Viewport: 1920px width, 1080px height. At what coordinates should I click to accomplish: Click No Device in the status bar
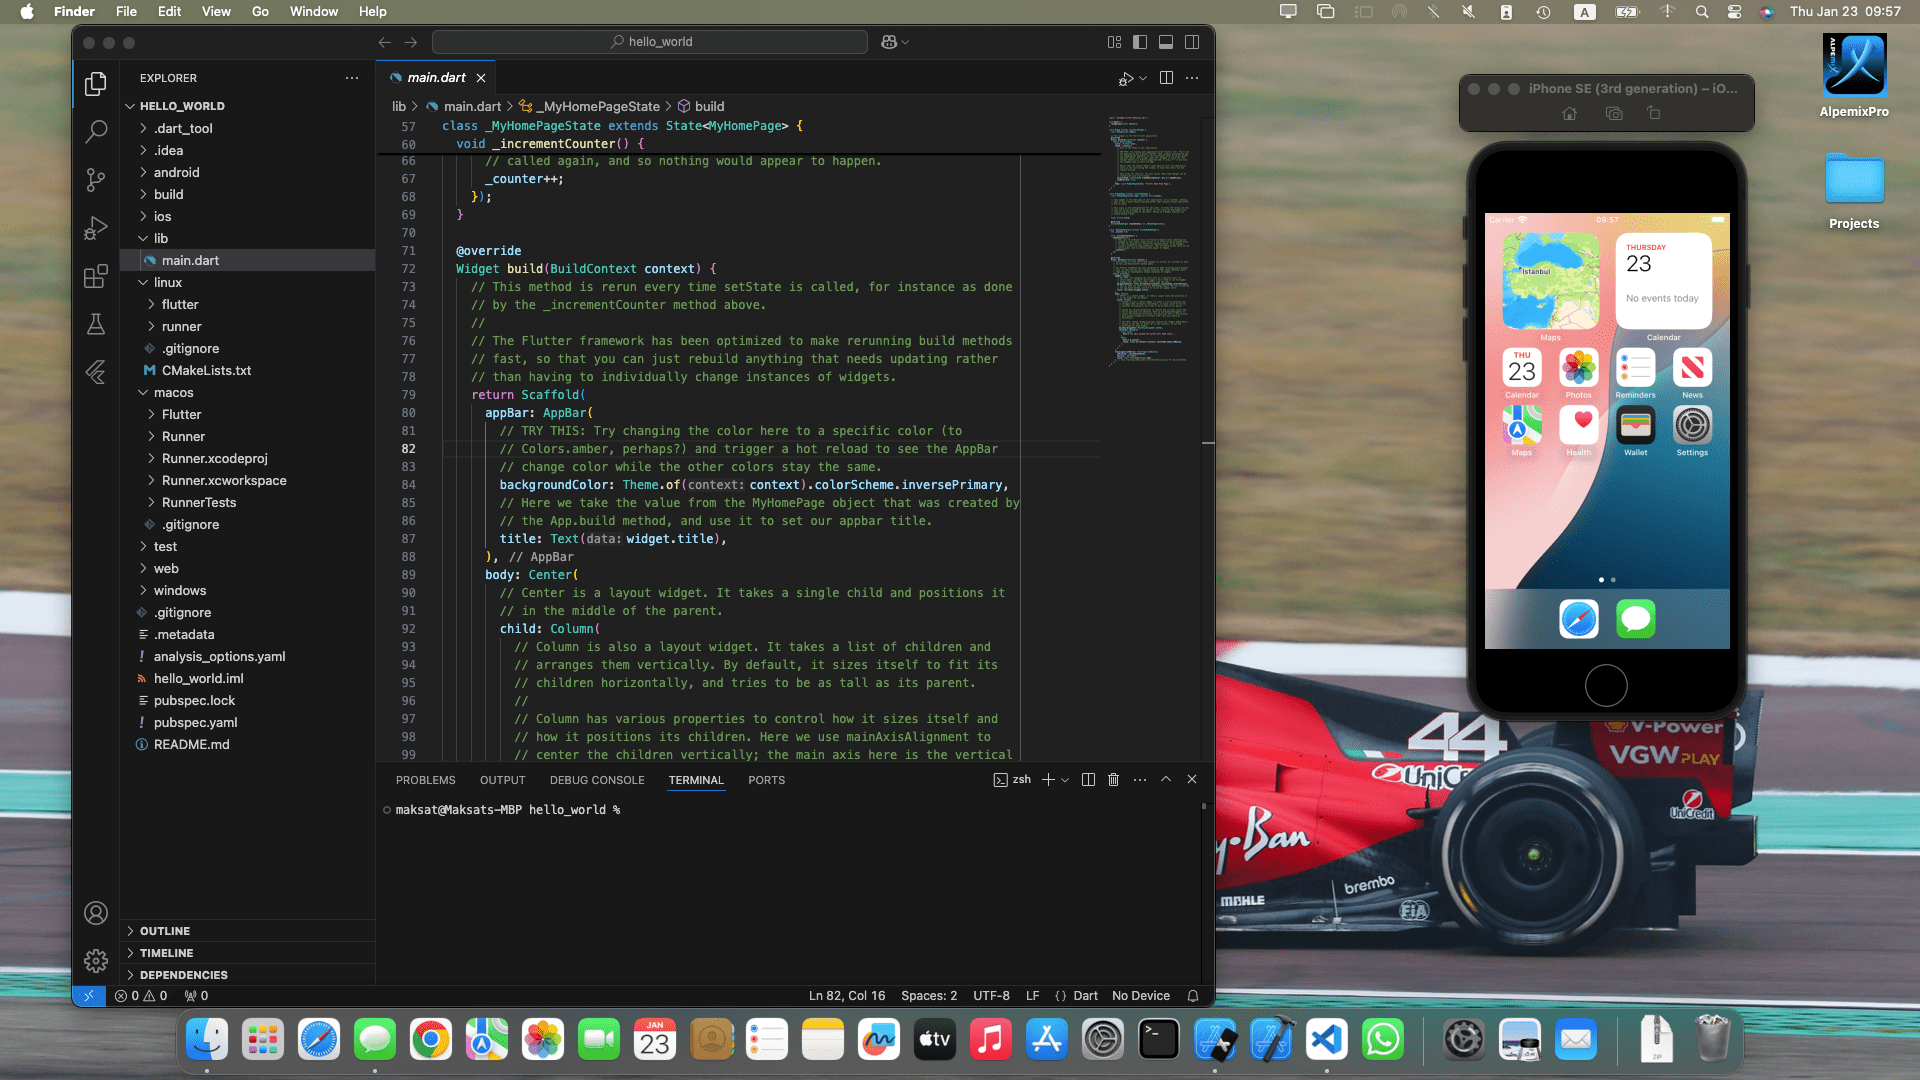click(x=1140, y=996)
